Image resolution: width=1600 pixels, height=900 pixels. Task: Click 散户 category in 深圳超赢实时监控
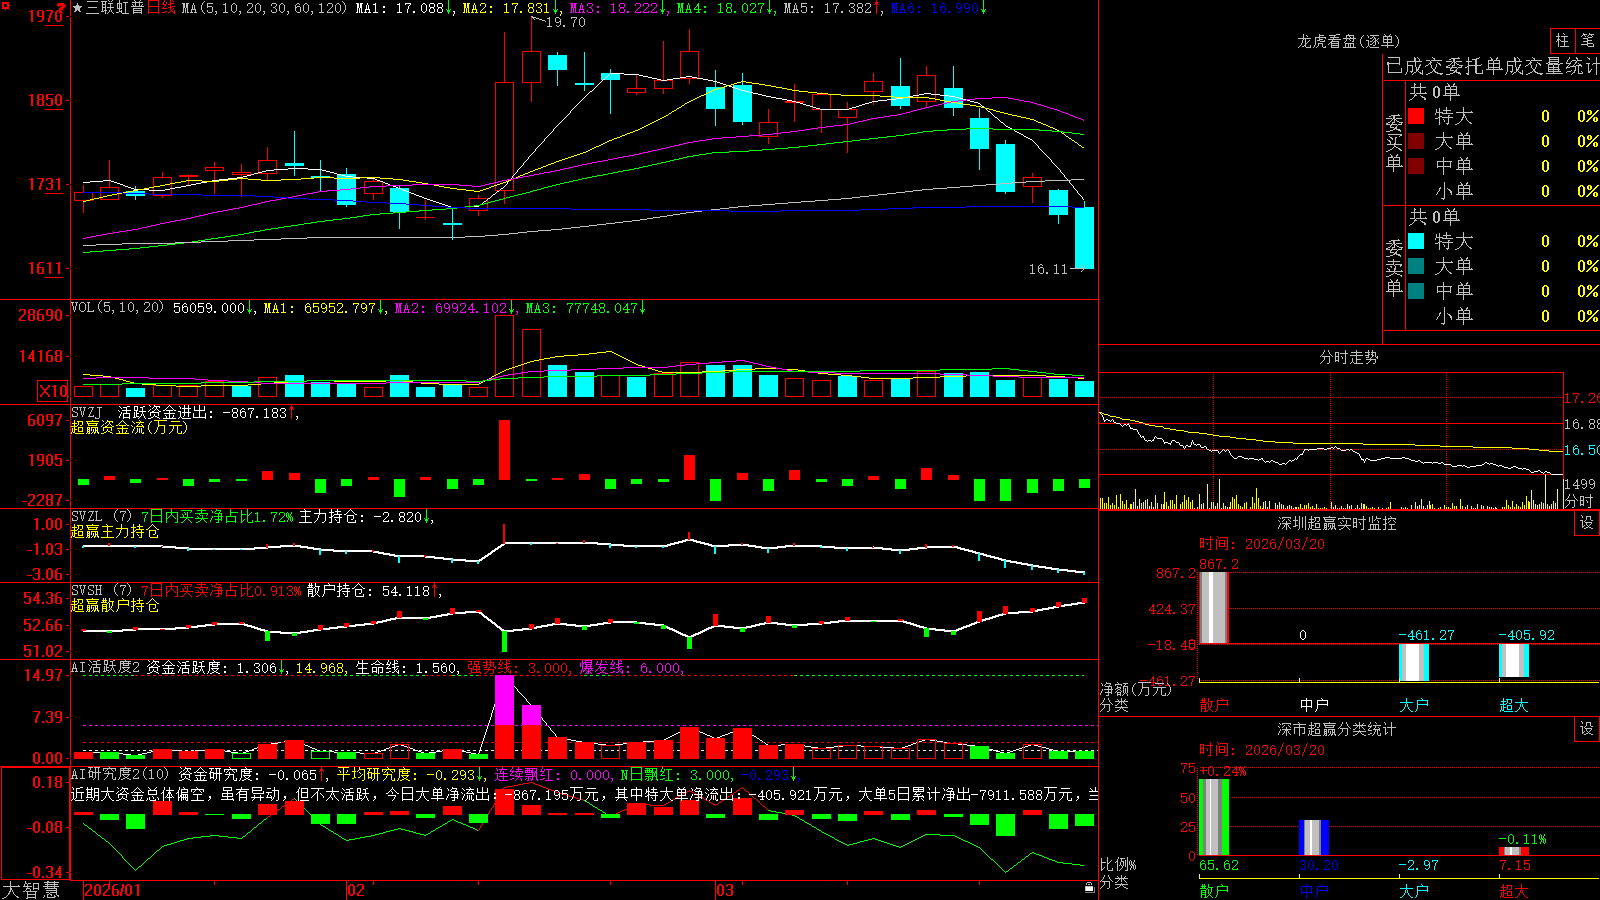click(1214, 705)
